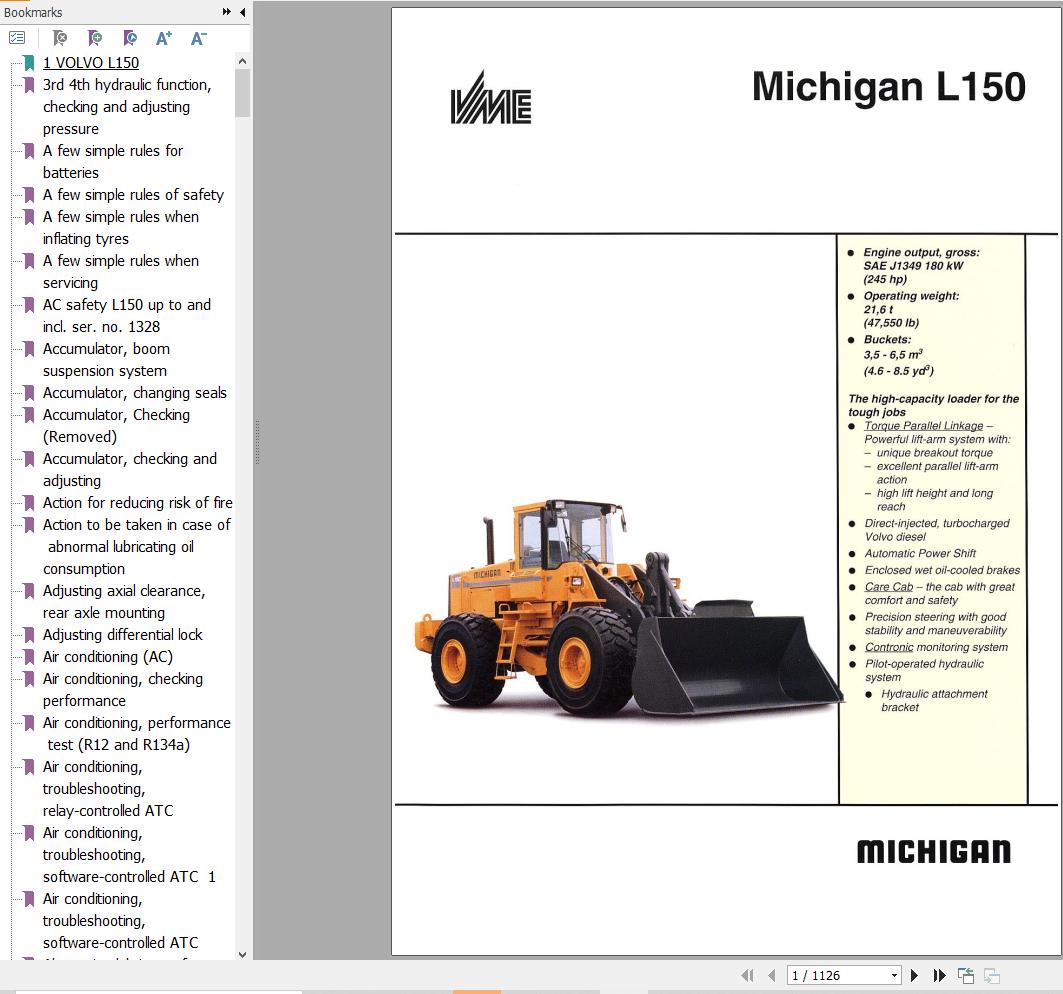Decrease bookmark font size with A-
This screenshot has width=1063, height=994.
[198, 39]
